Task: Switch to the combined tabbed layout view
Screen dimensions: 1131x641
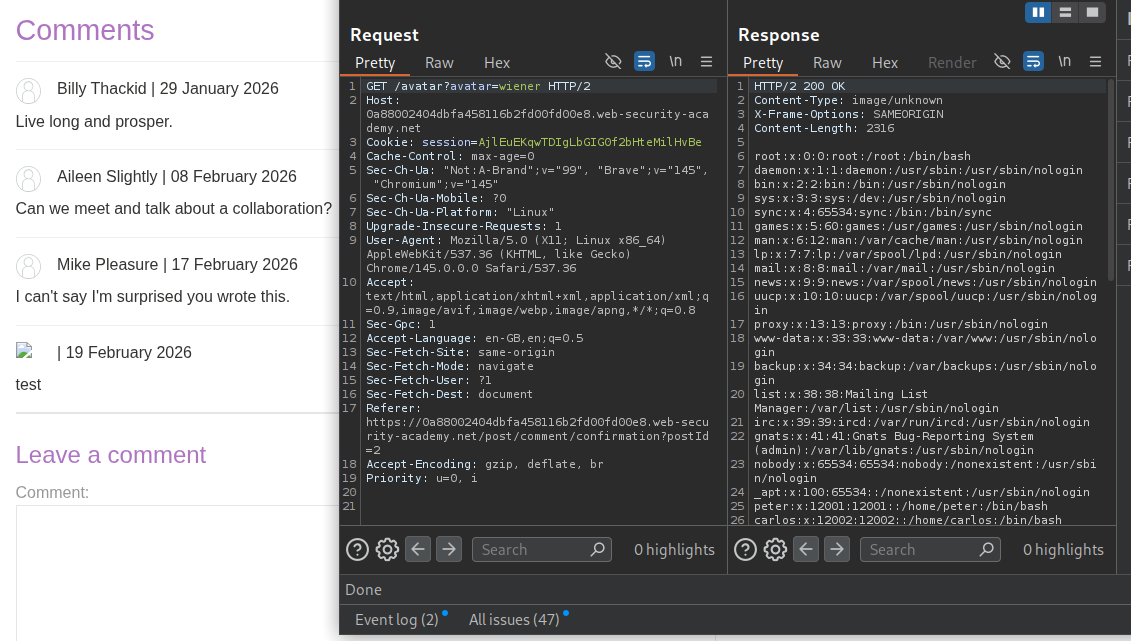Action: 1092,12
